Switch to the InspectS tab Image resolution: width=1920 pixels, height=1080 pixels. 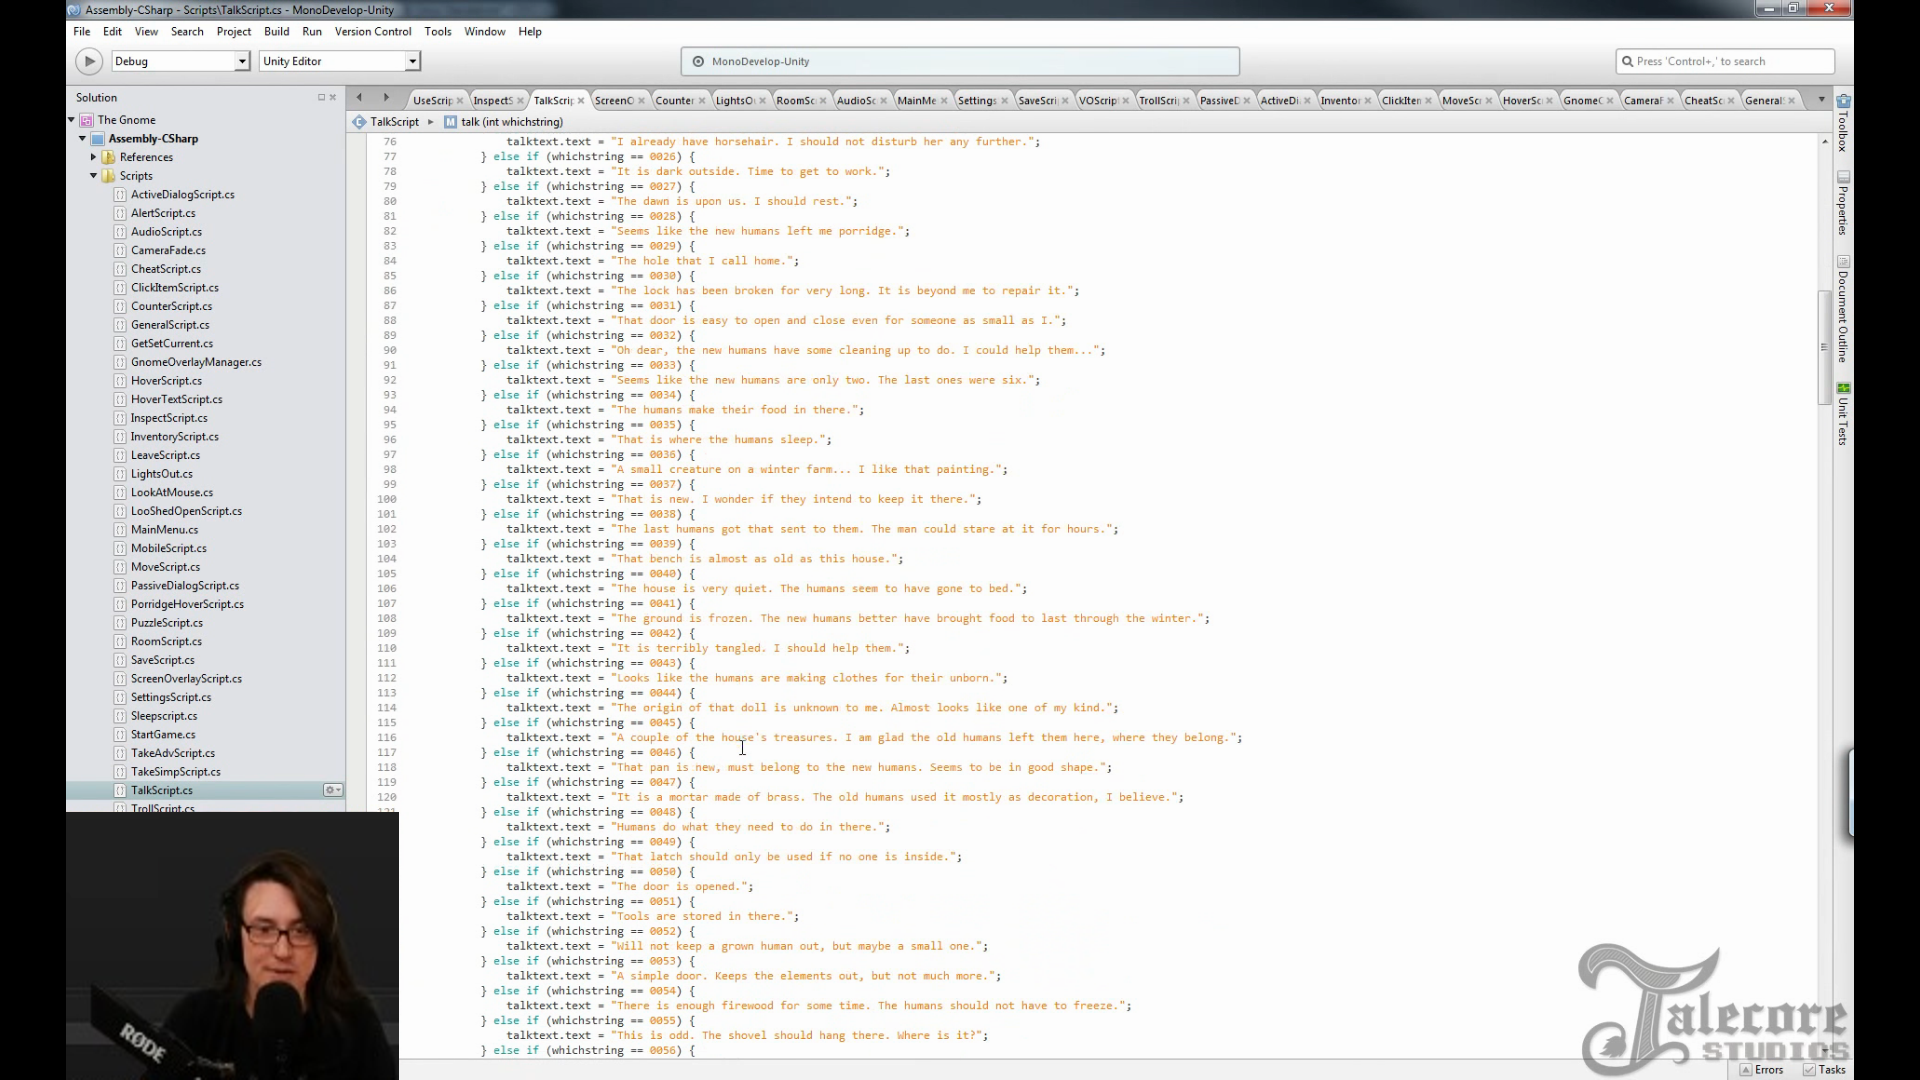tap(492, 100)
